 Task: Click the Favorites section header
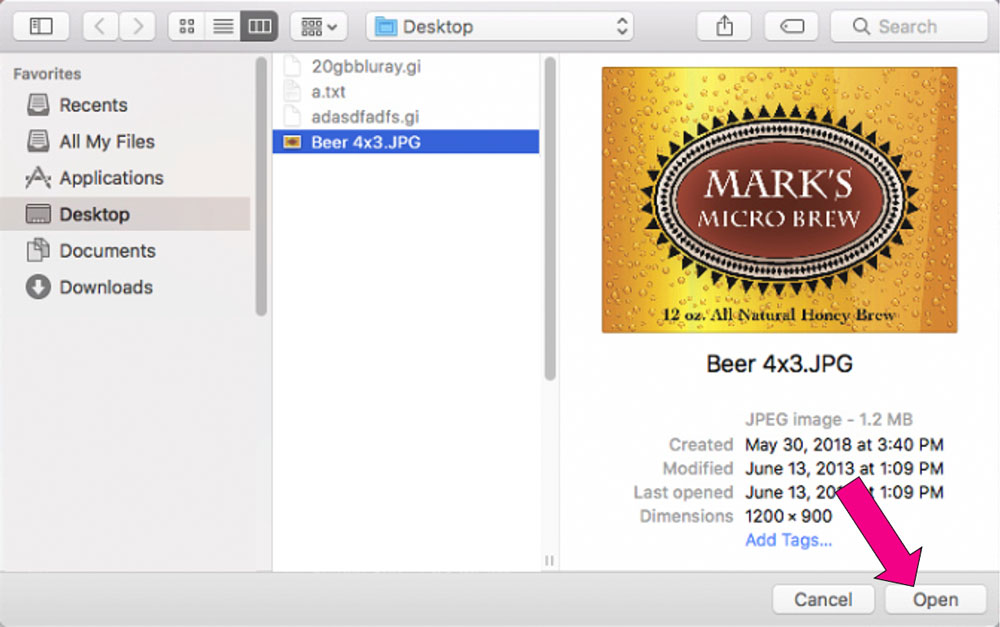[x=47, y=74]
